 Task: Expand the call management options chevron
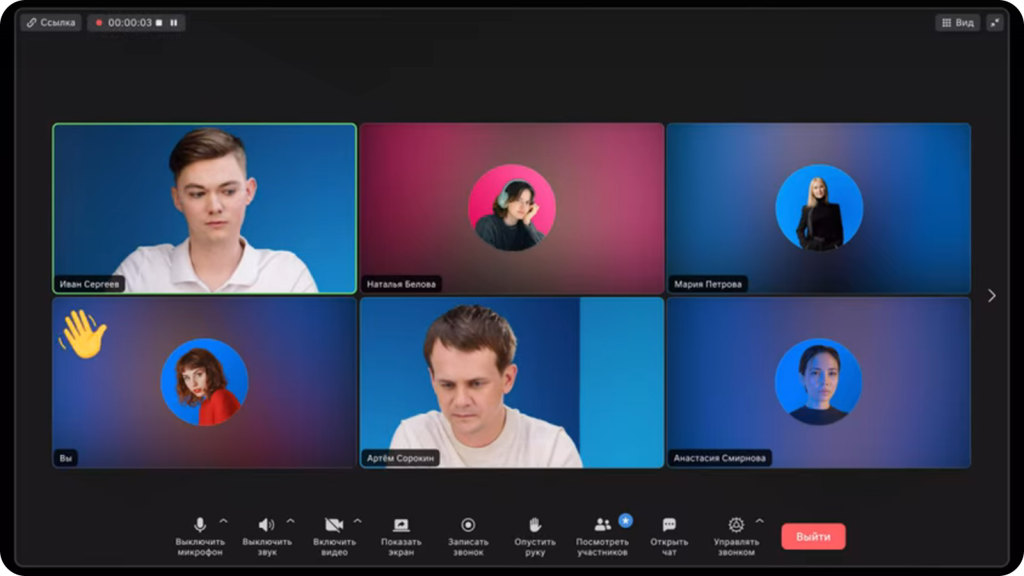pos(759,521)
